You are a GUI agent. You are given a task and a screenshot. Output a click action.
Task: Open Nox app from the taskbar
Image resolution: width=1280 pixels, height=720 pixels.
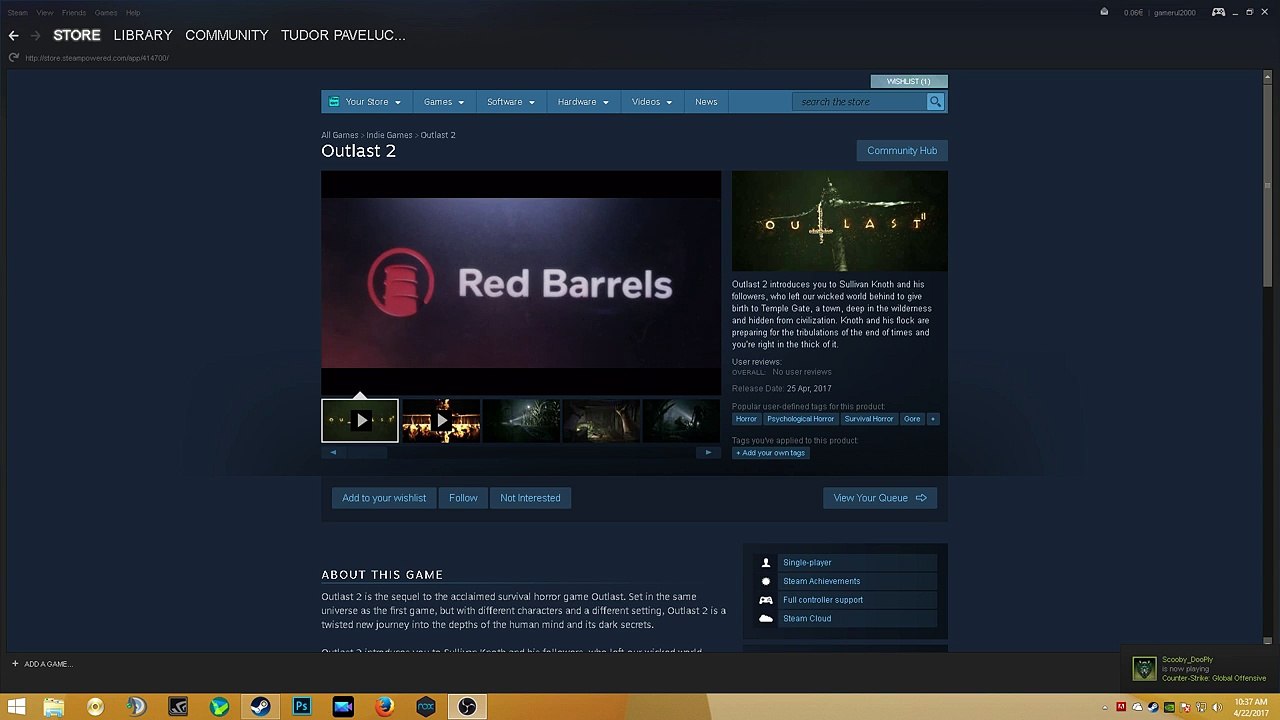tap(425, 707)
